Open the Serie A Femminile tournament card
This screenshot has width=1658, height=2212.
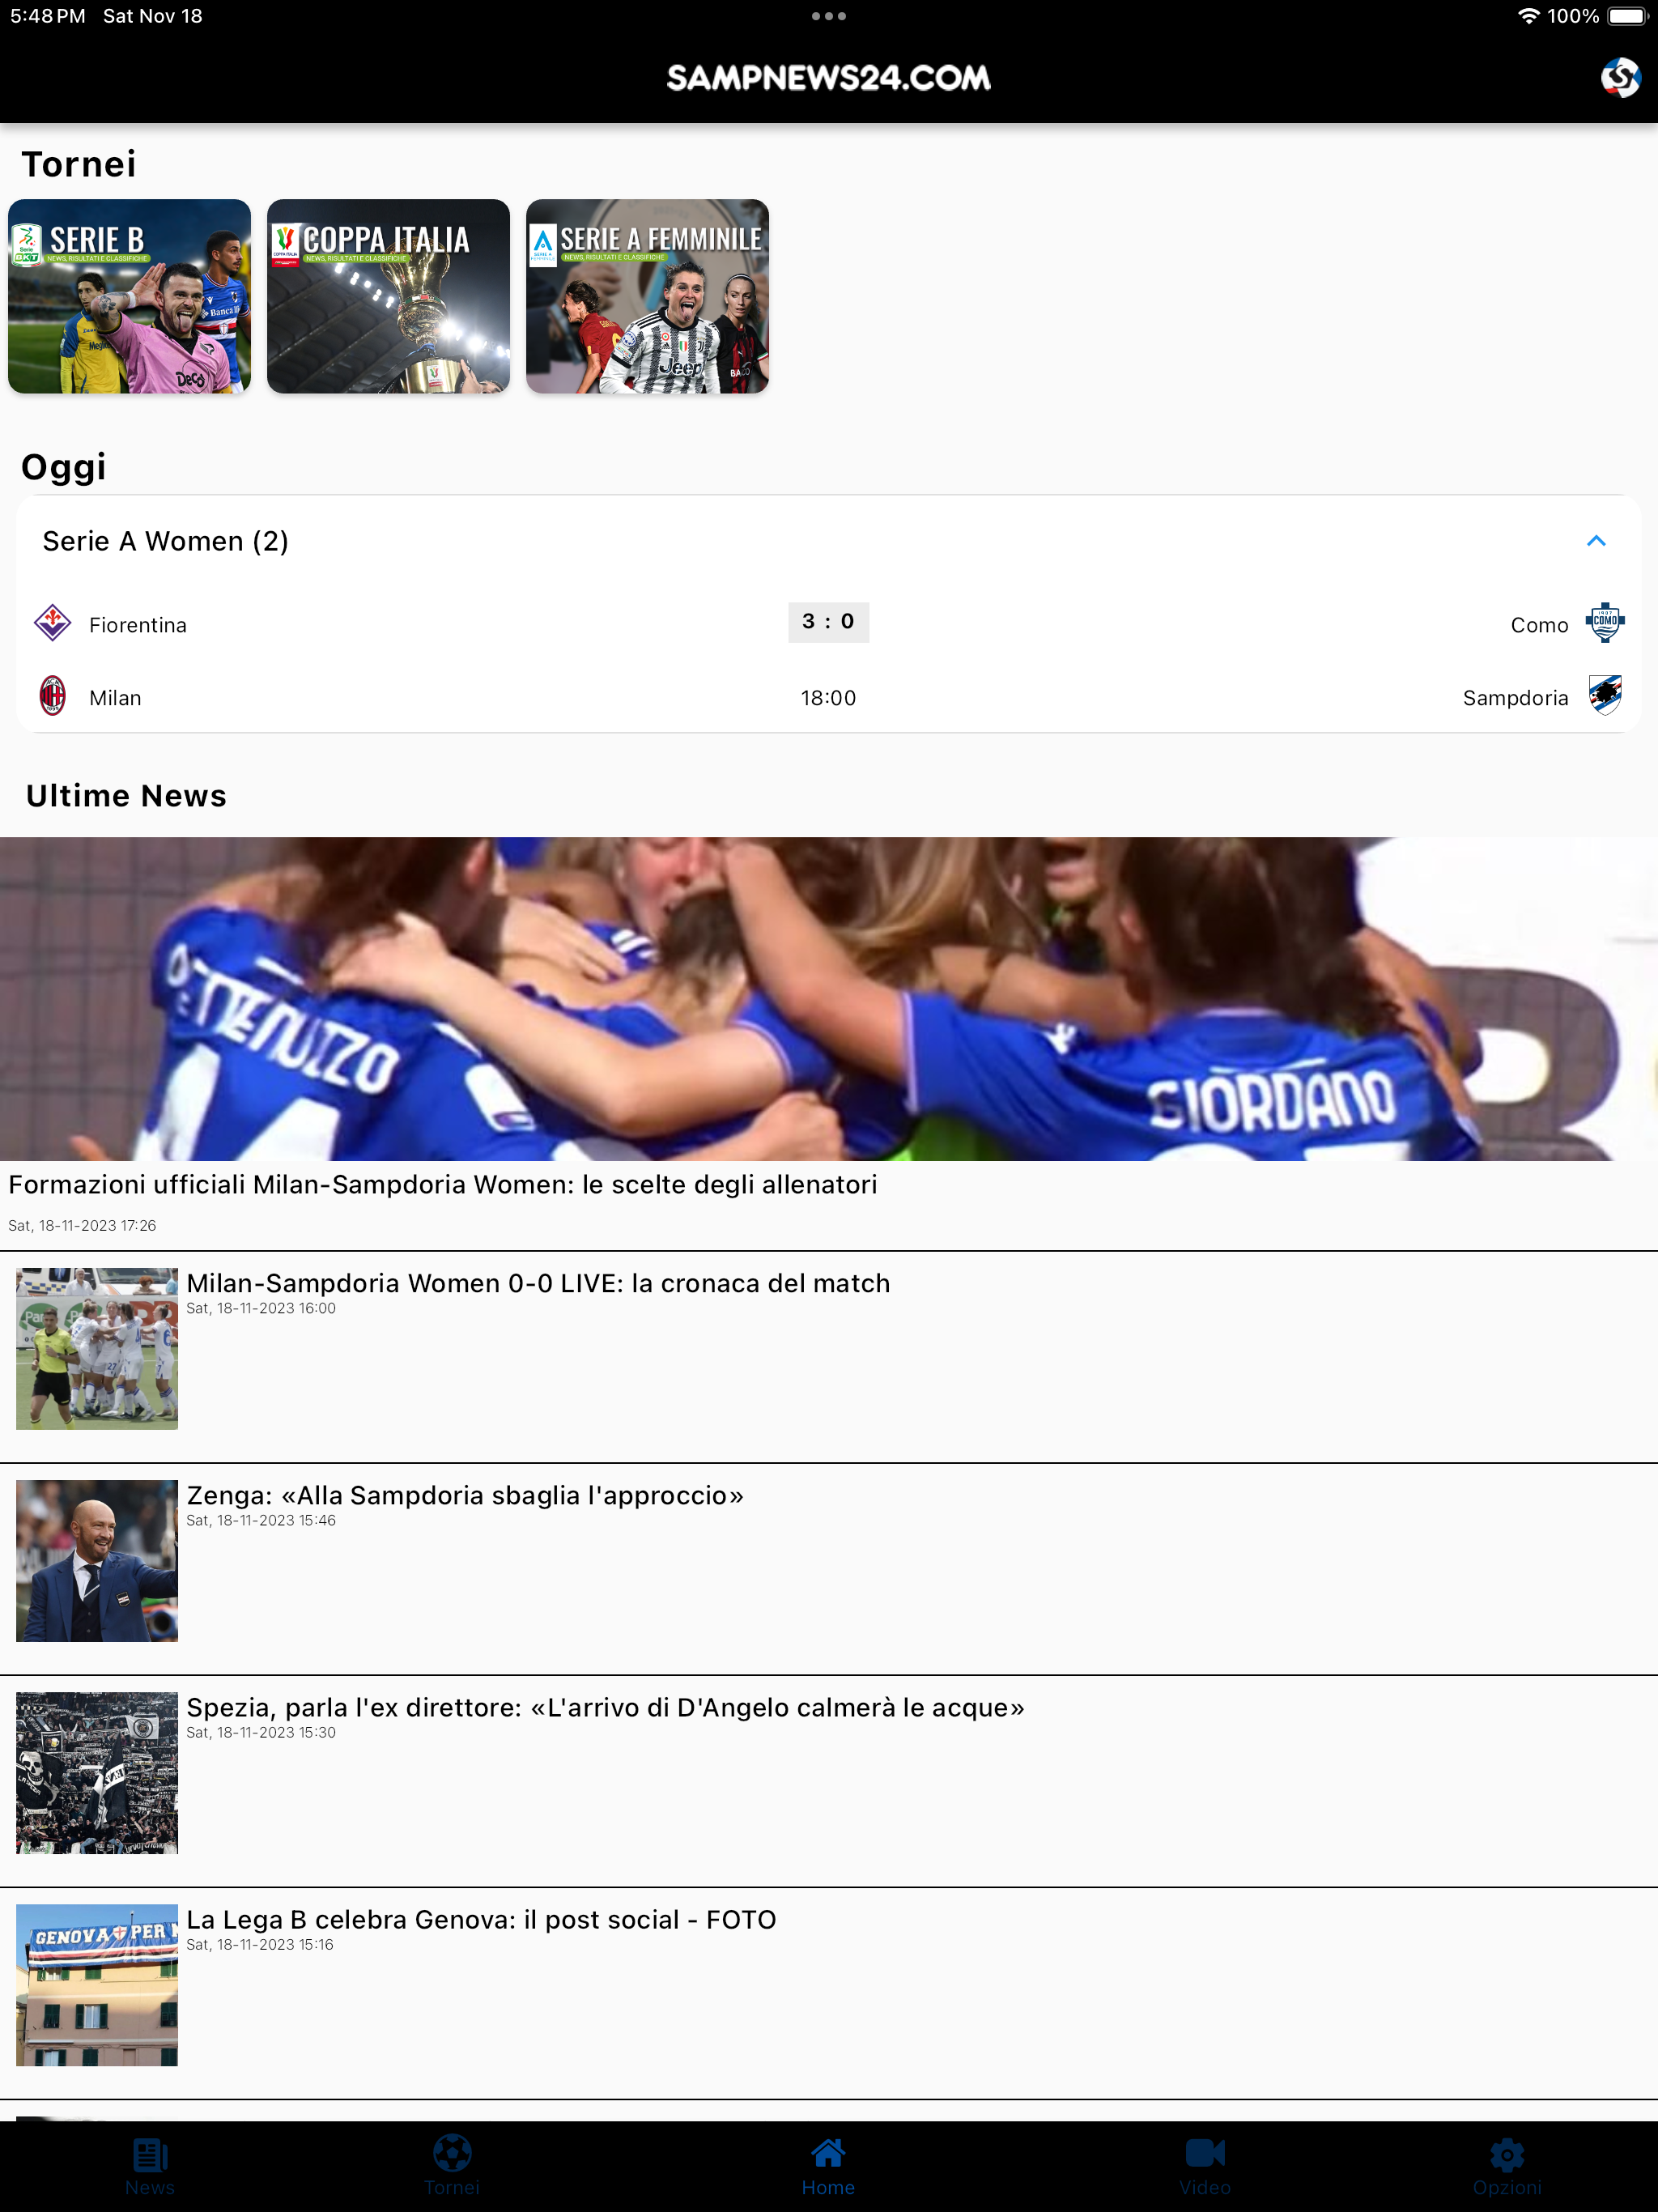(647, 296)
